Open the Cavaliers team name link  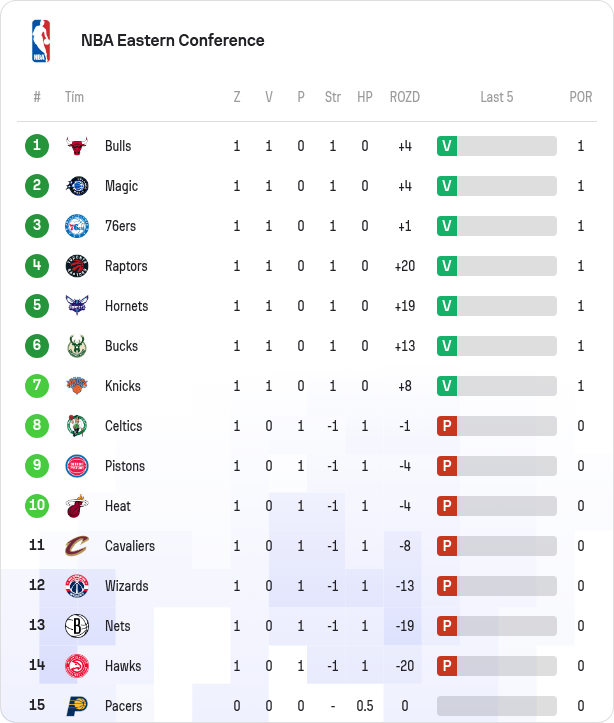click(x=130, y=546)
